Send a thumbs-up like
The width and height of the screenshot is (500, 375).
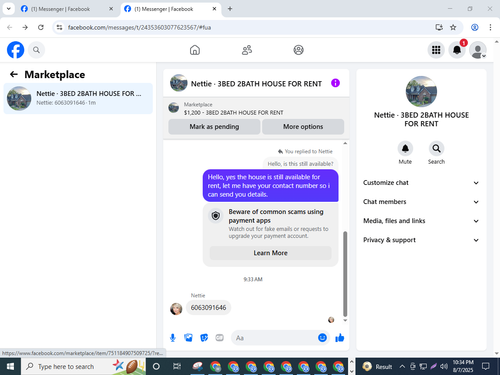pyautogui.click(x=340, y=338)
